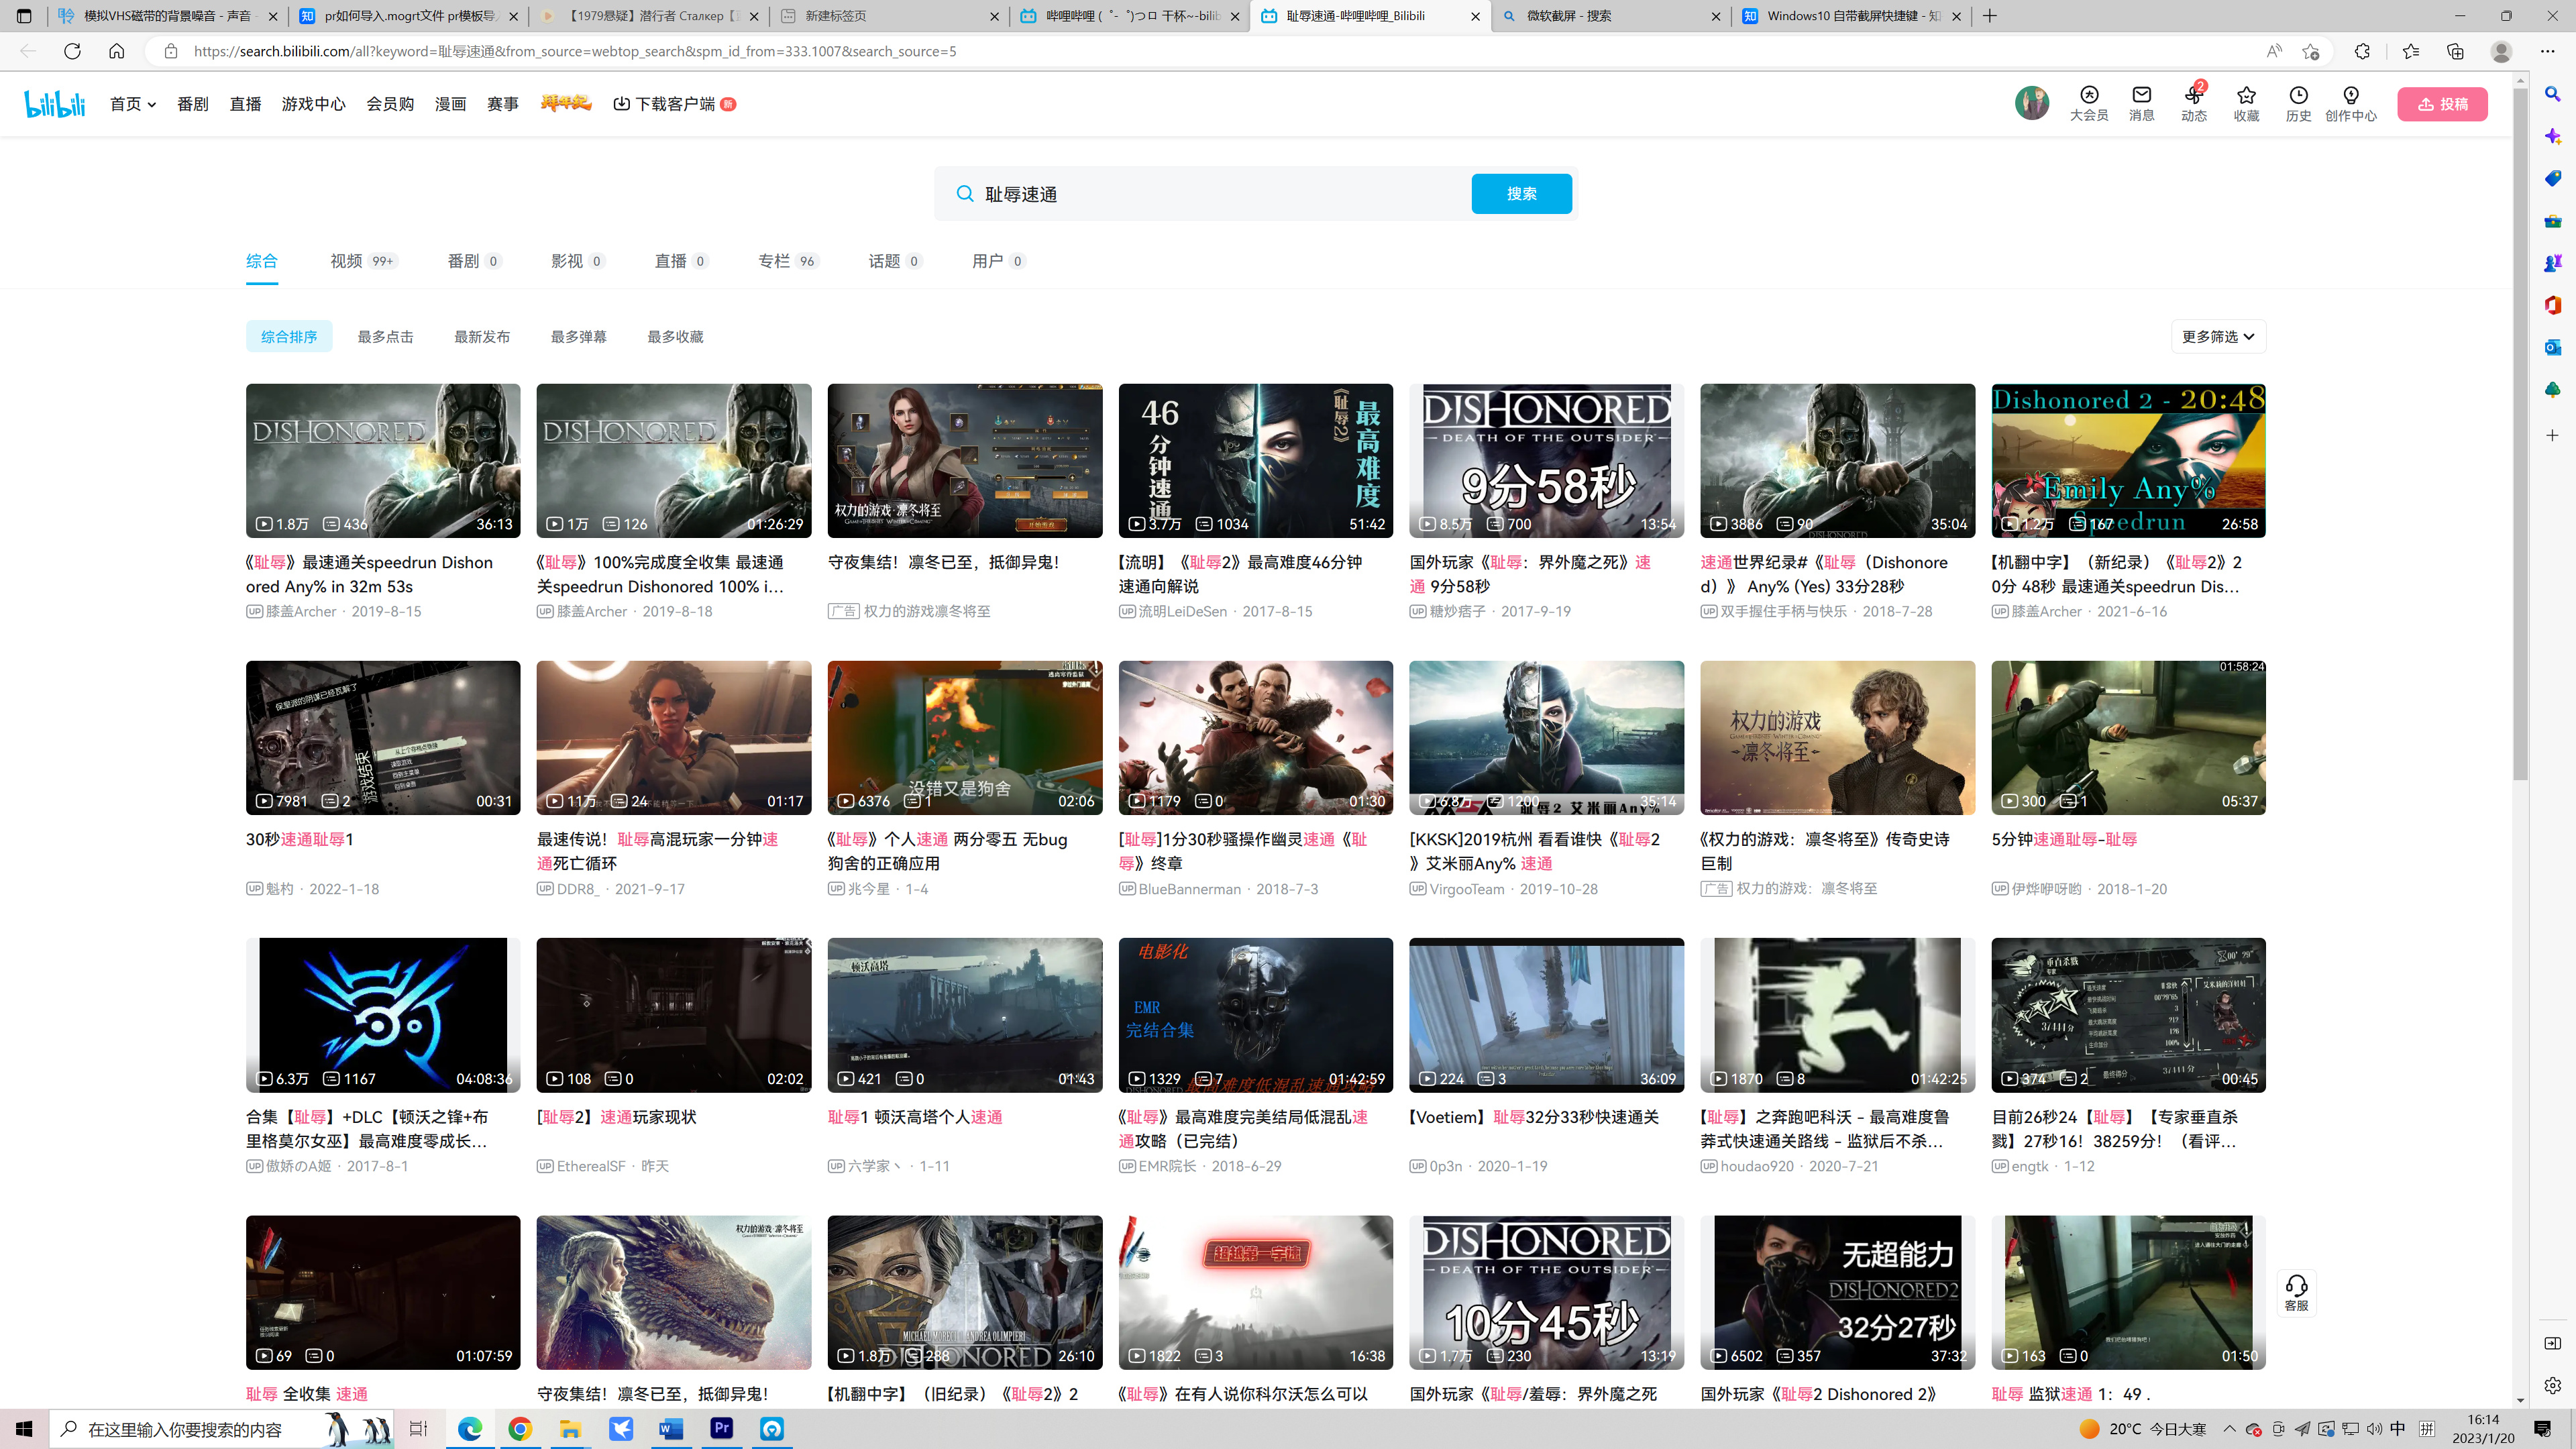Open 30秒速通耻辱1 video title
This screenshot has height=1449, width=2576.
(x=300, y=839)
